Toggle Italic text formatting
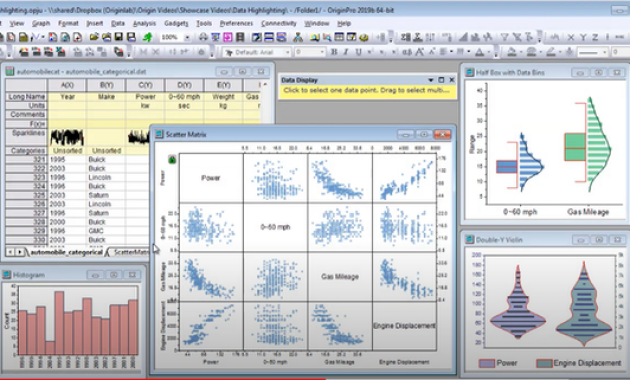The image size is (630, 380). (346, 52)
